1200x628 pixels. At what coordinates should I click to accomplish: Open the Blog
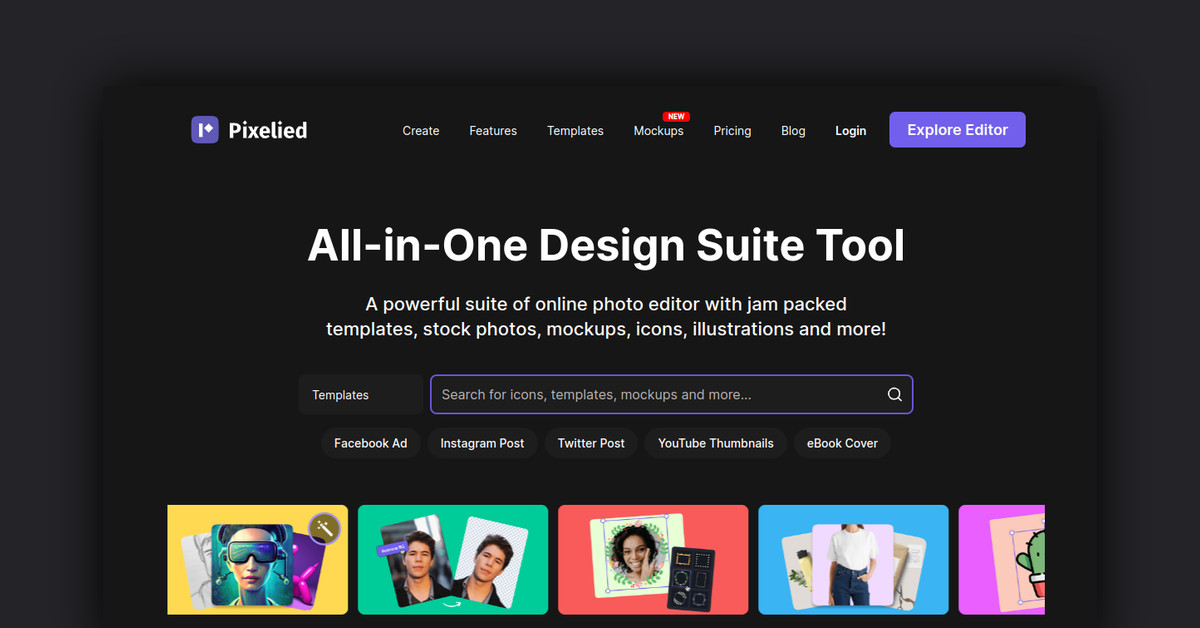pos(793,130)
